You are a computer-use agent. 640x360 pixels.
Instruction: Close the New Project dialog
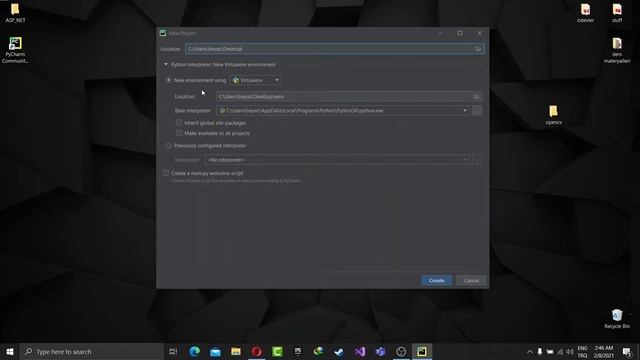479,33
